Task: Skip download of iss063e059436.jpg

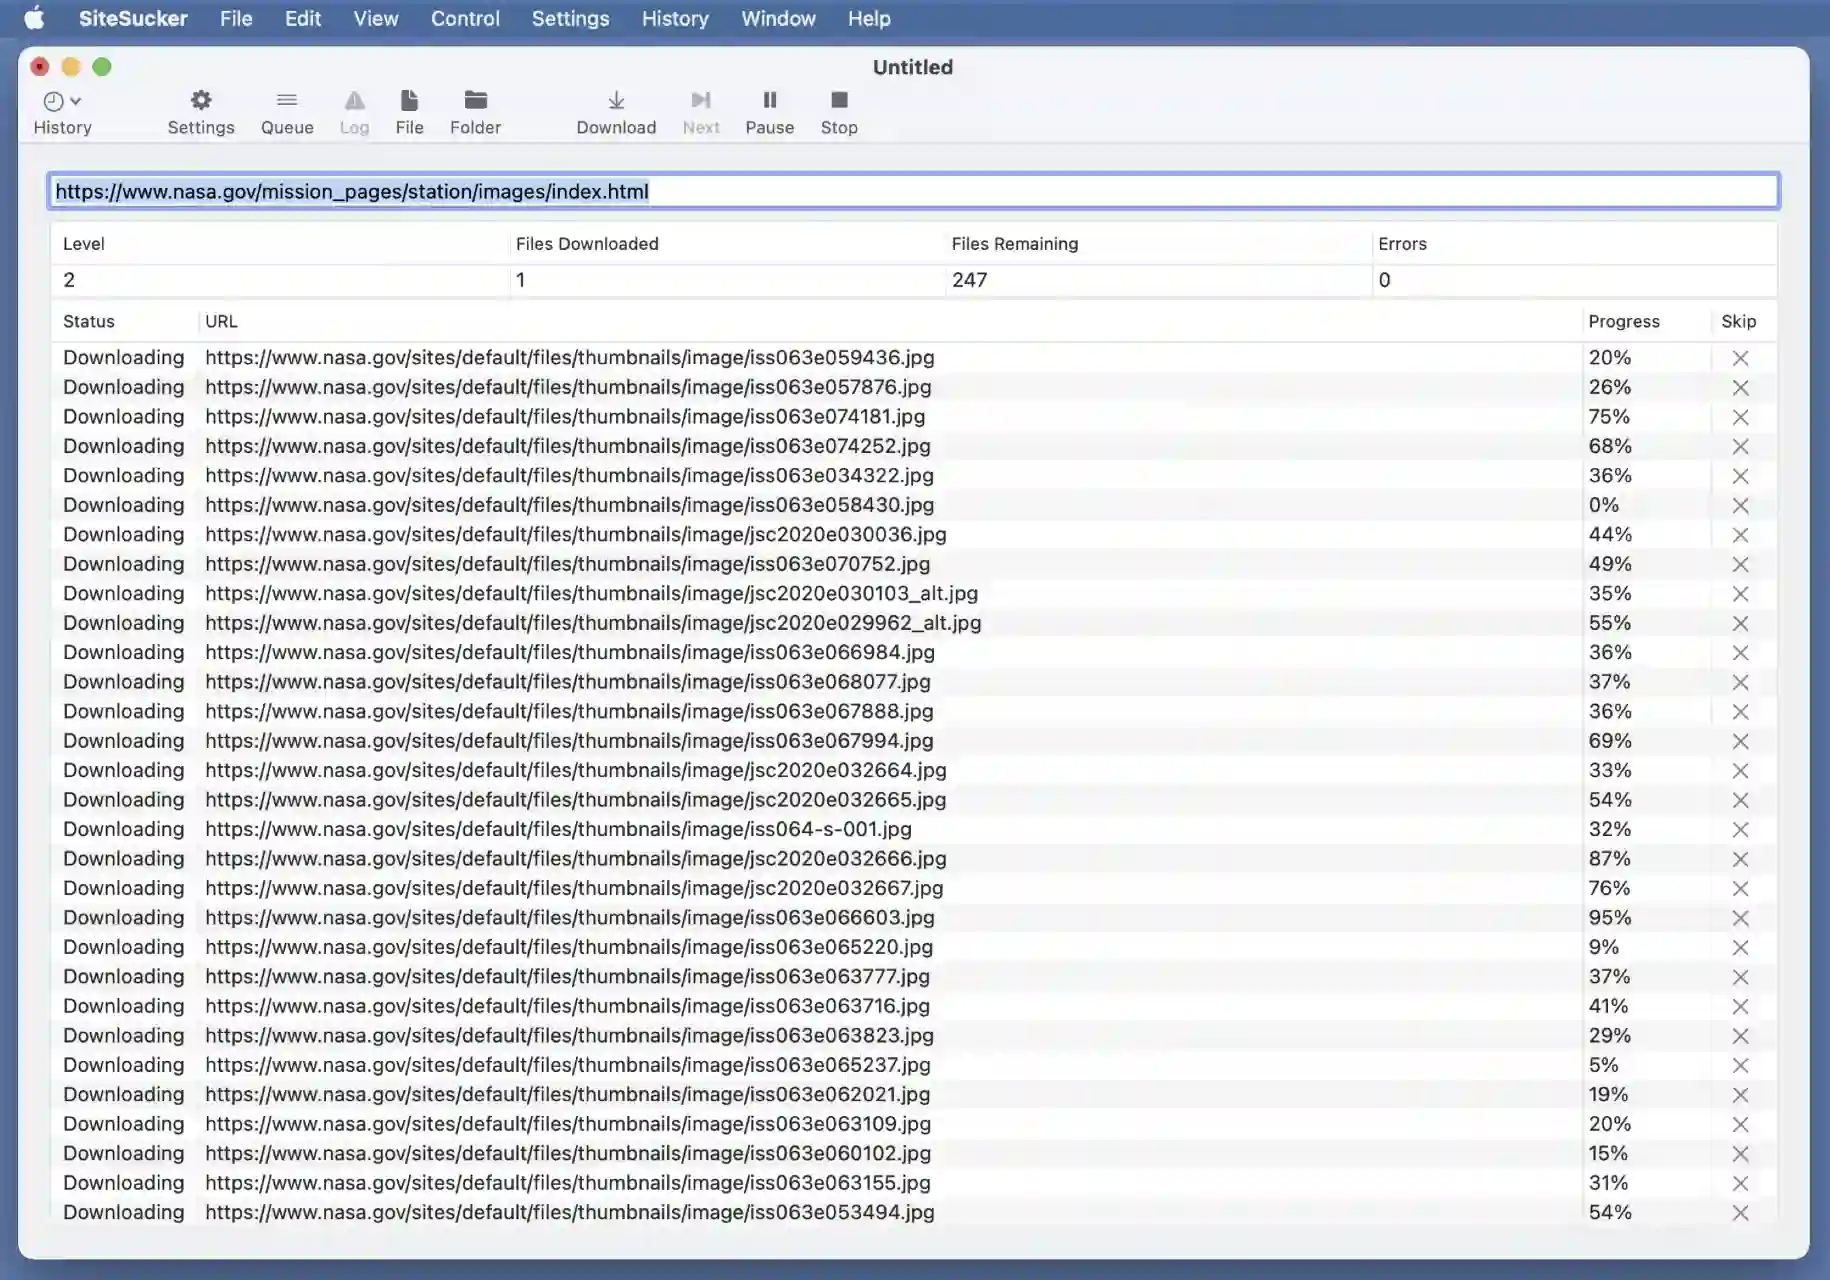Action: (x=1740, y=358)
